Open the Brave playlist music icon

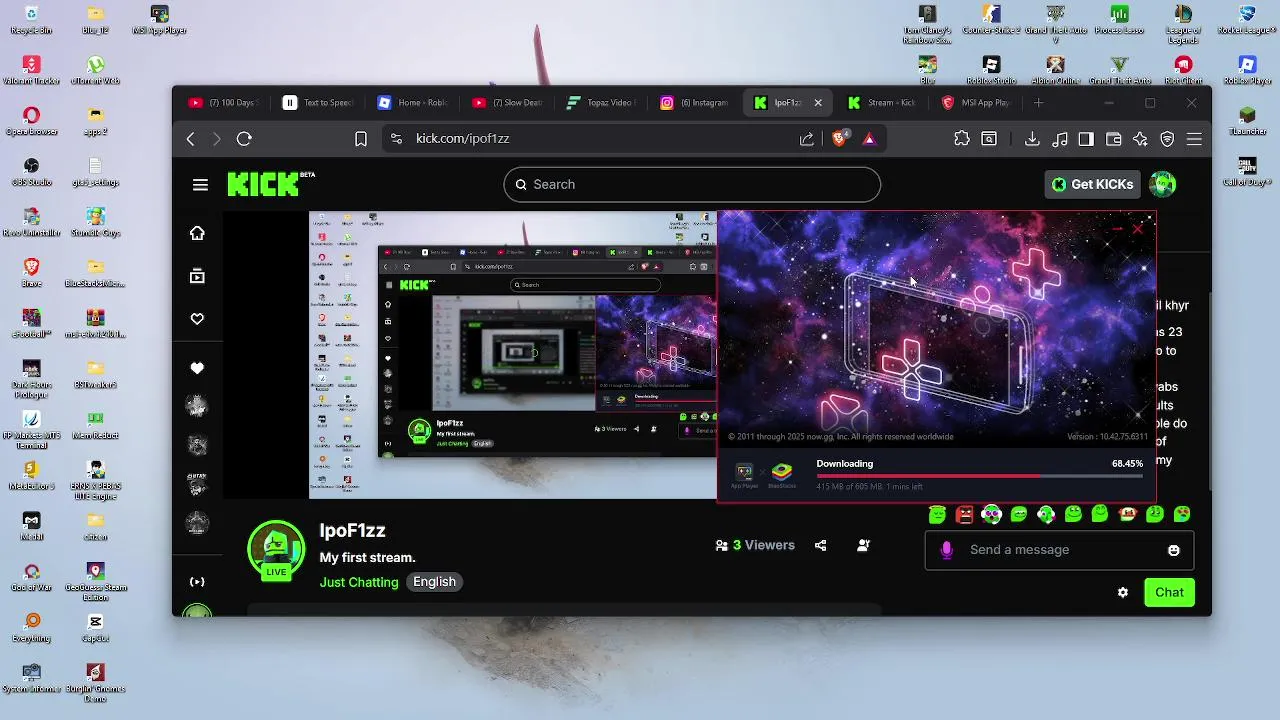(1060, 139)
